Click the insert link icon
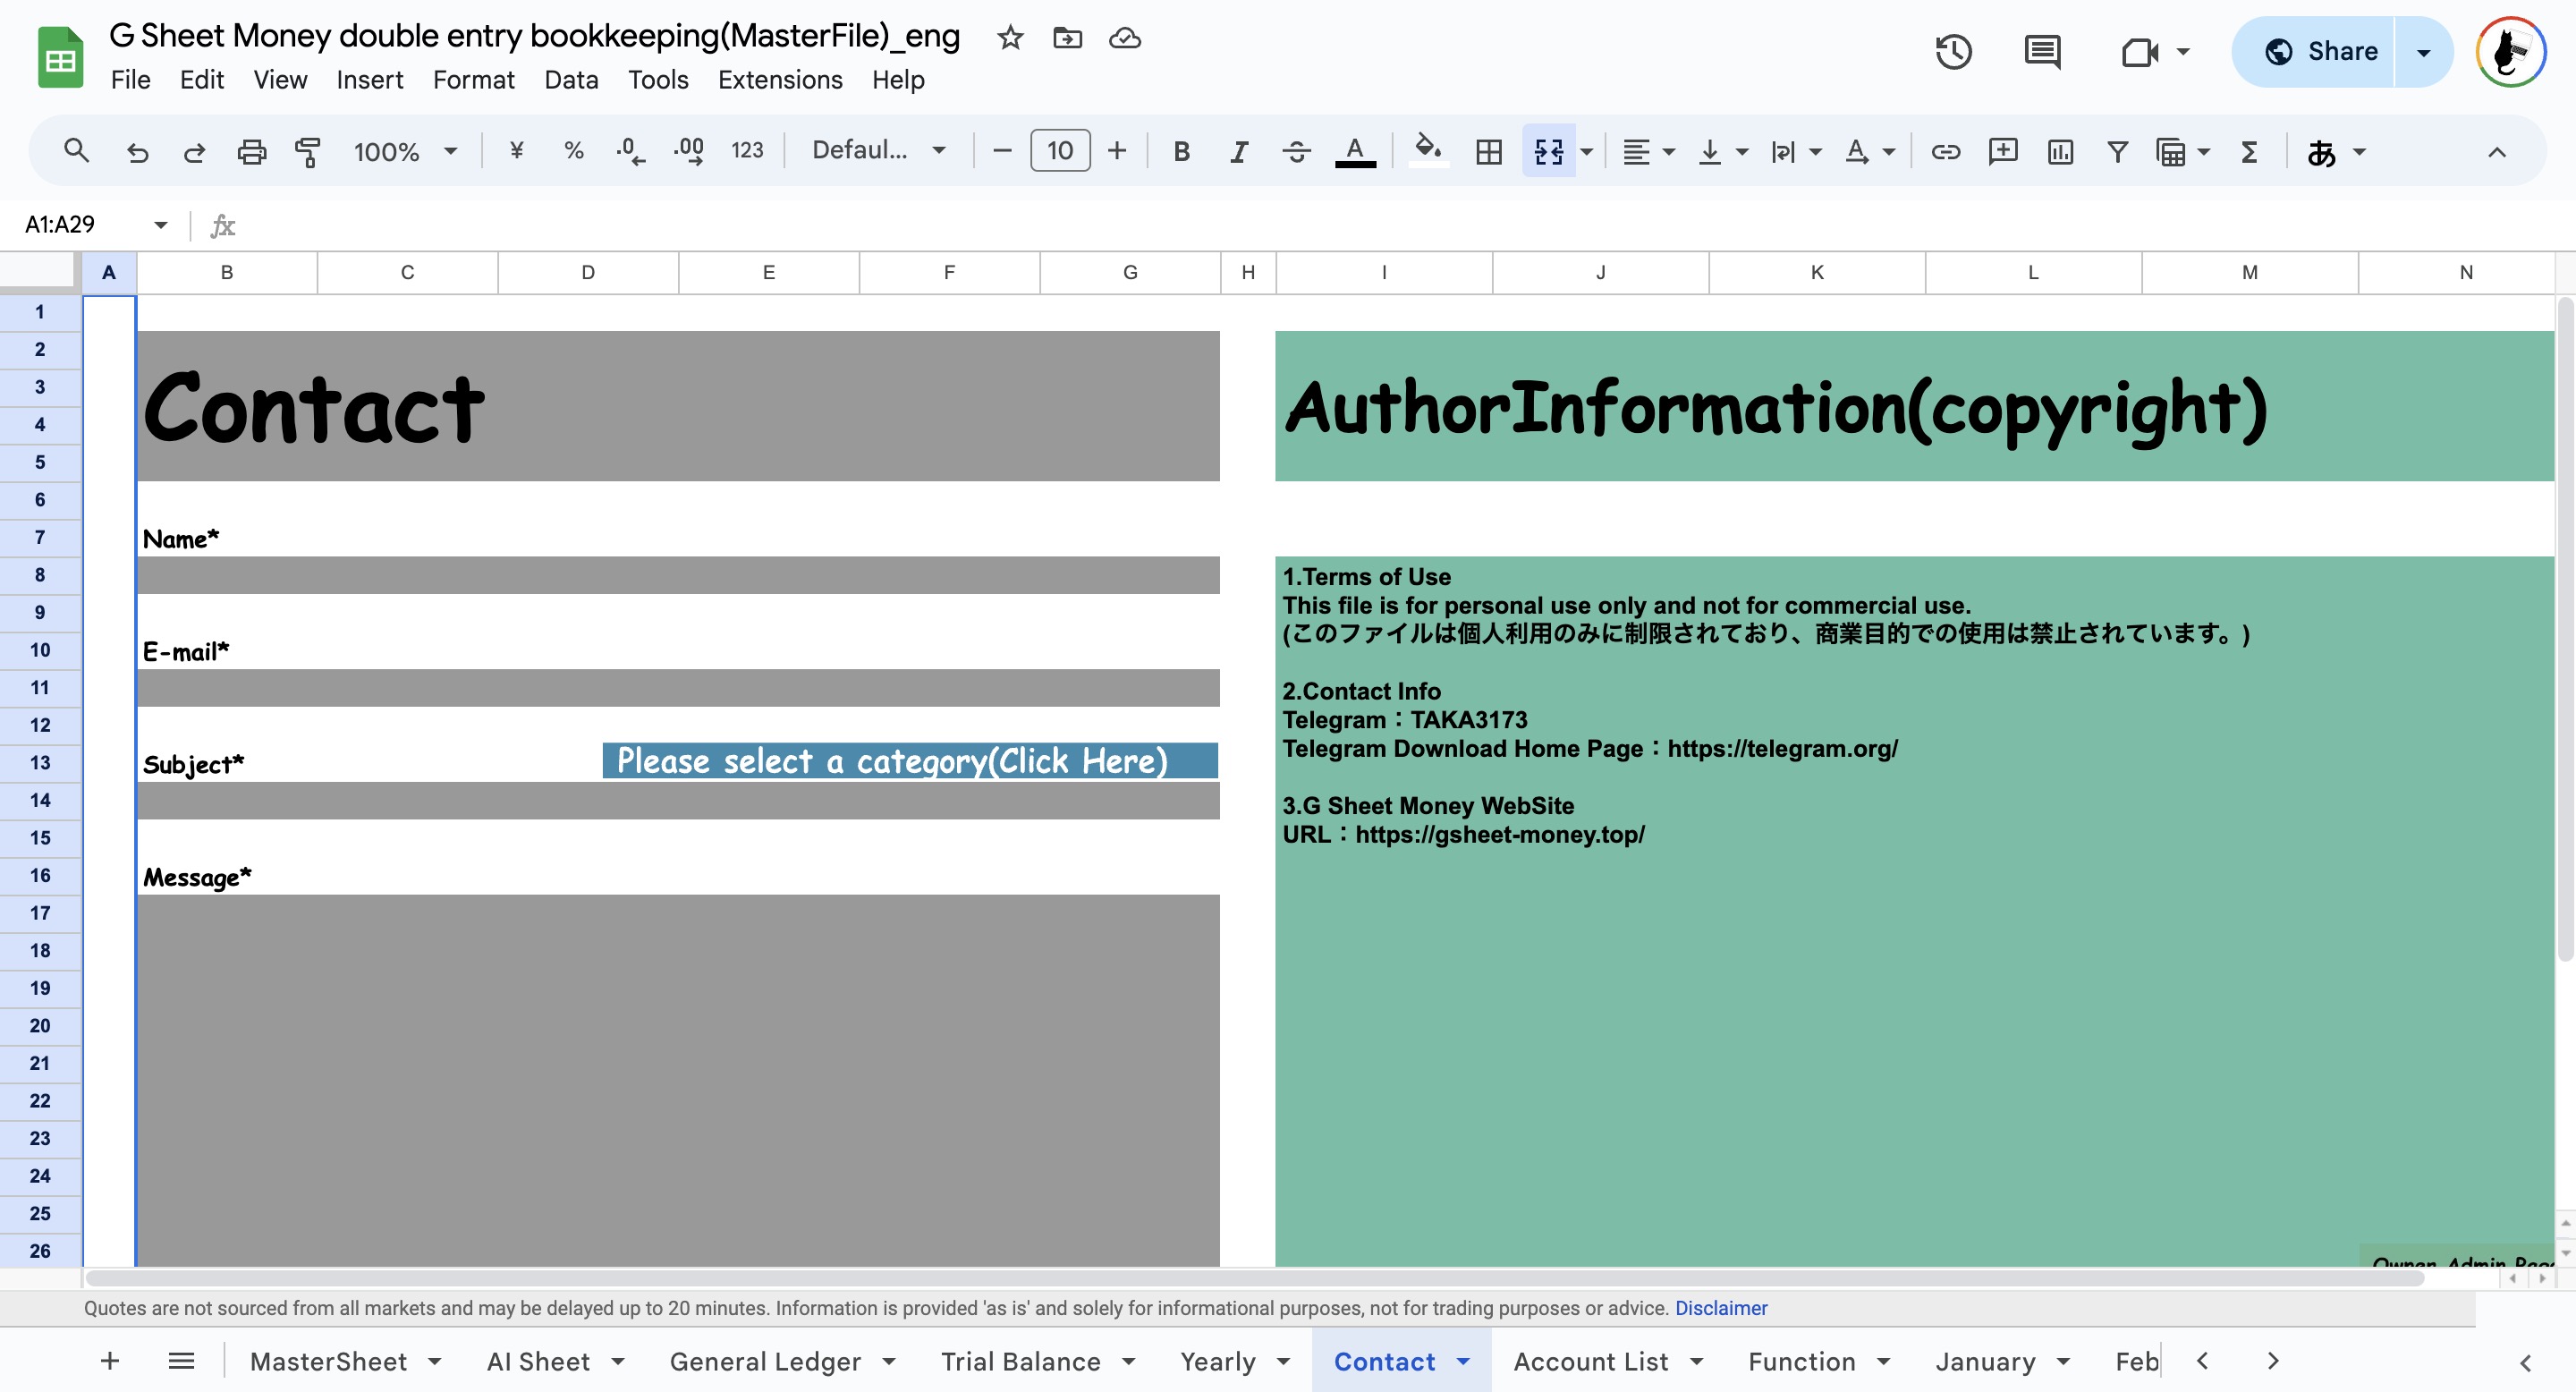This screenshot has width=2576, height=1392. pos(1945,151)
